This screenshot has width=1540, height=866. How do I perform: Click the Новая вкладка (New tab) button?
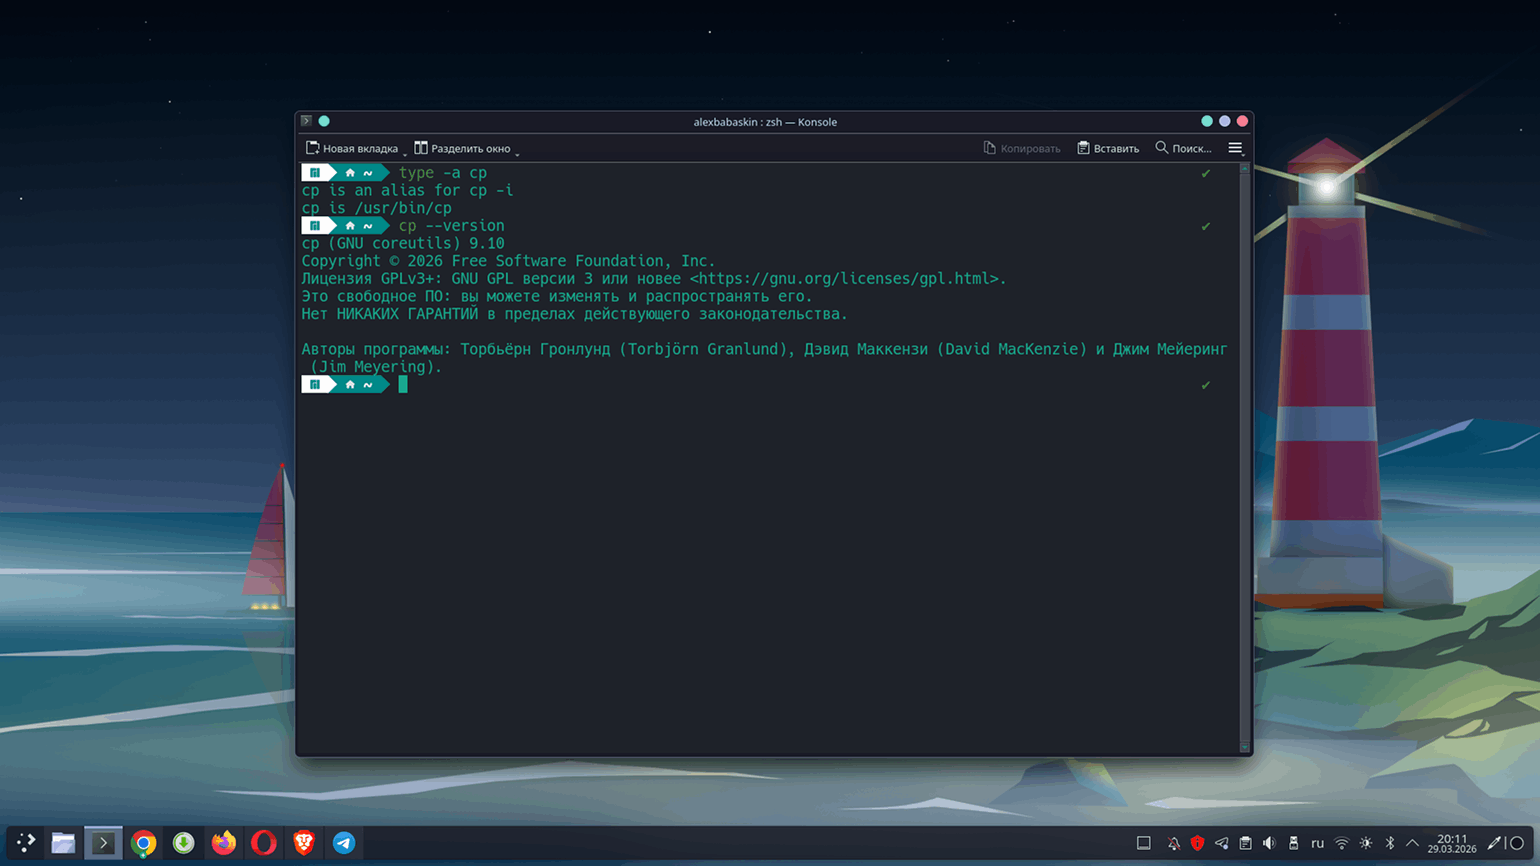click(352, 148)
